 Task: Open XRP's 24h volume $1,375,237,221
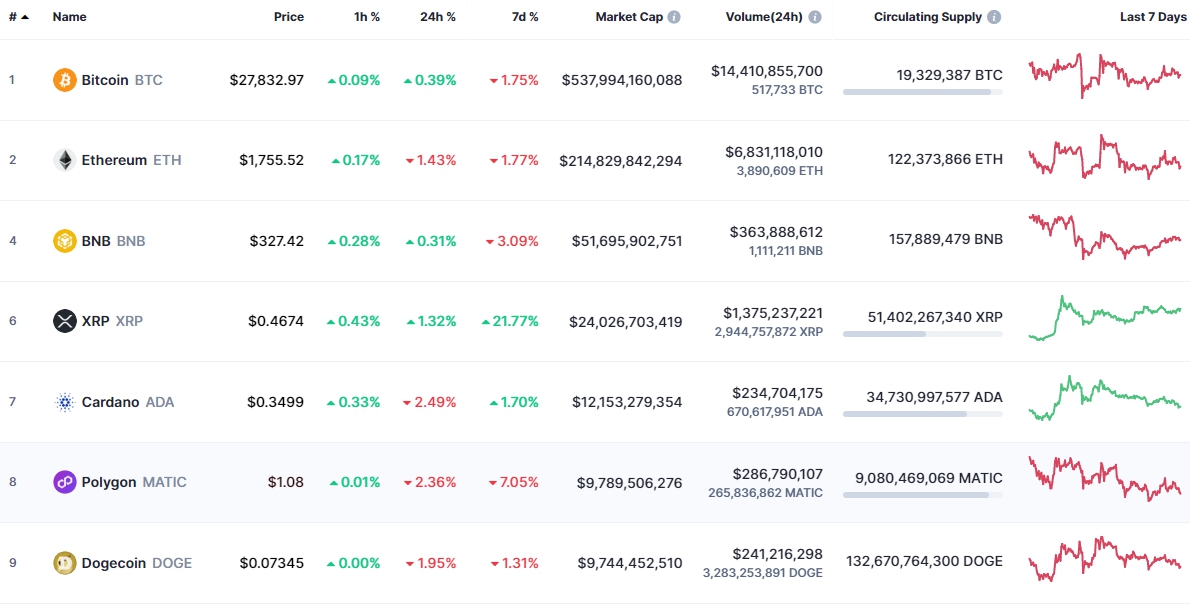[774, 313]
